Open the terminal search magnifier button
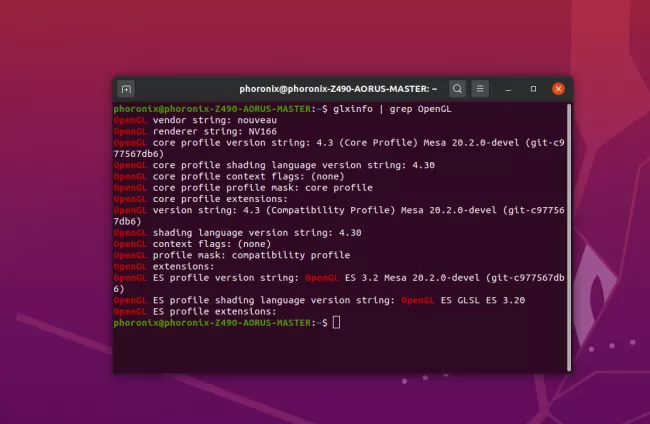Image resolution: width=650 pixels, height=424 pixels. [457, 89]
